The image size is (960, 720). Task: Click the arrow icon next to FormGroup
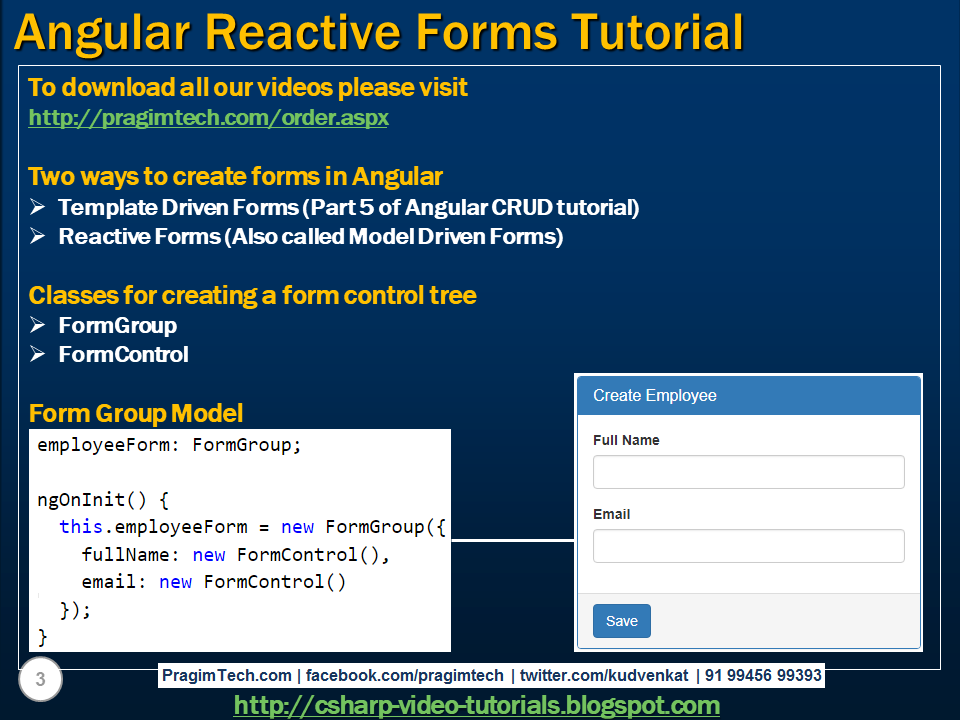(38, 326)
